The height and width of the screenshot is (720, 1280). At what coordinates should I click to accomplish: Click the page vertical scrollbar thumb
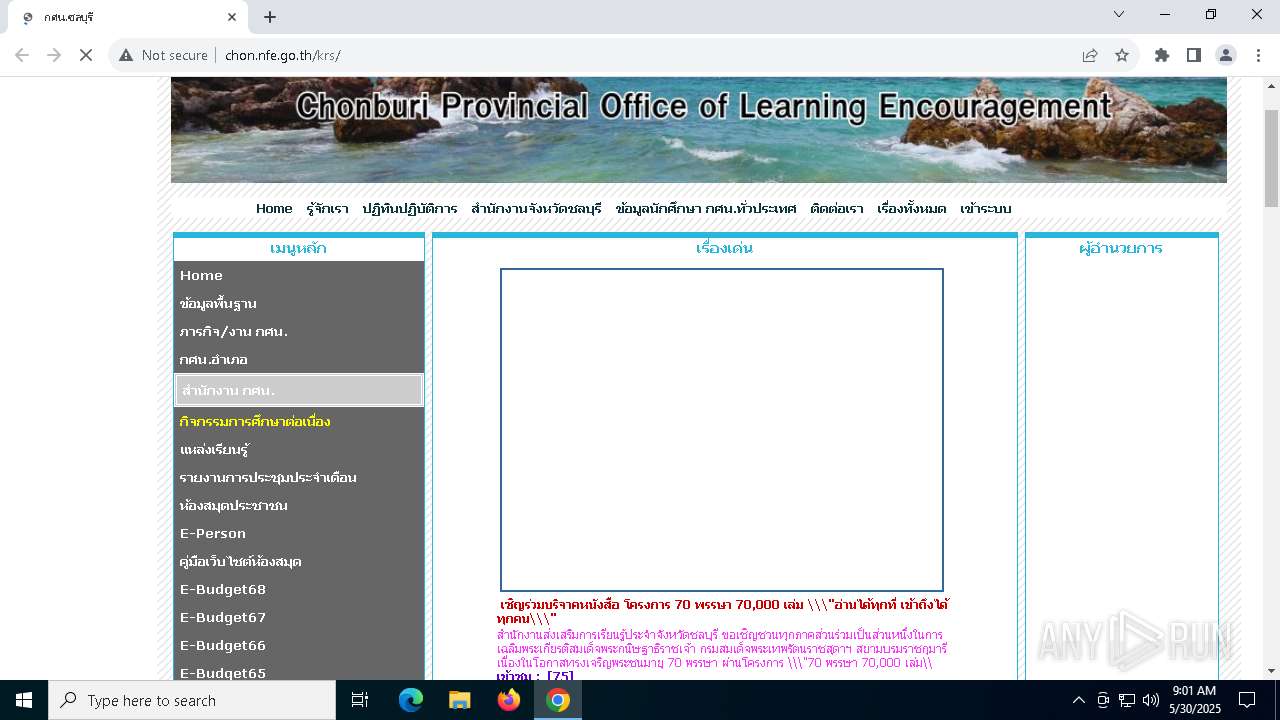[x=1271, y=159]
